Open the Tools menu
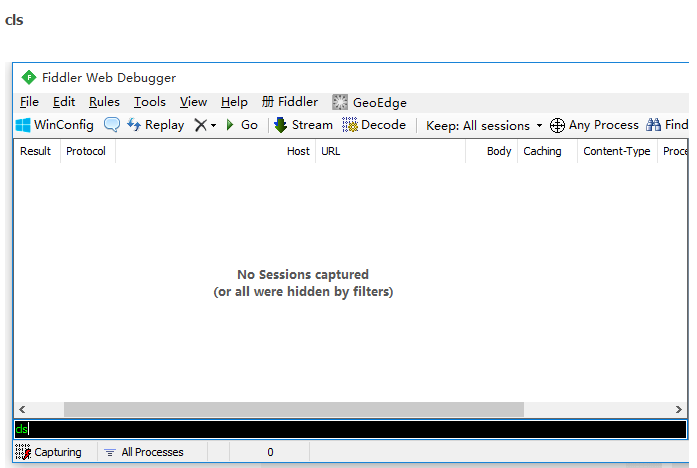This screenshot has width=697, height=468. (150, 102)
